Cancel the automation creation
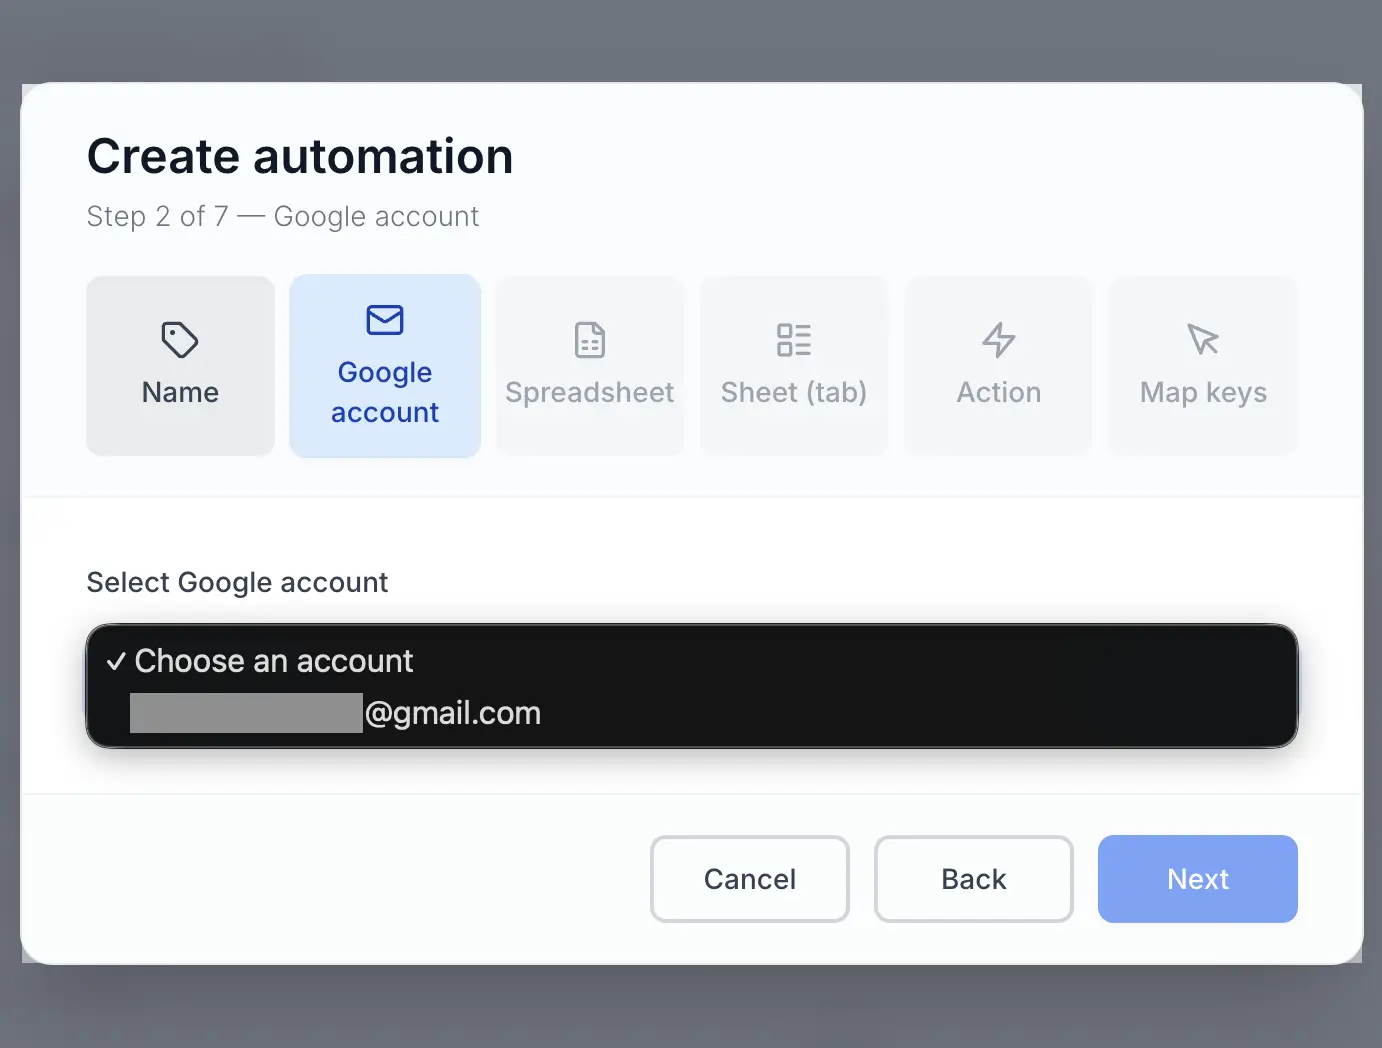Screen dimensions: 1382x1048 tap(750, 879)
